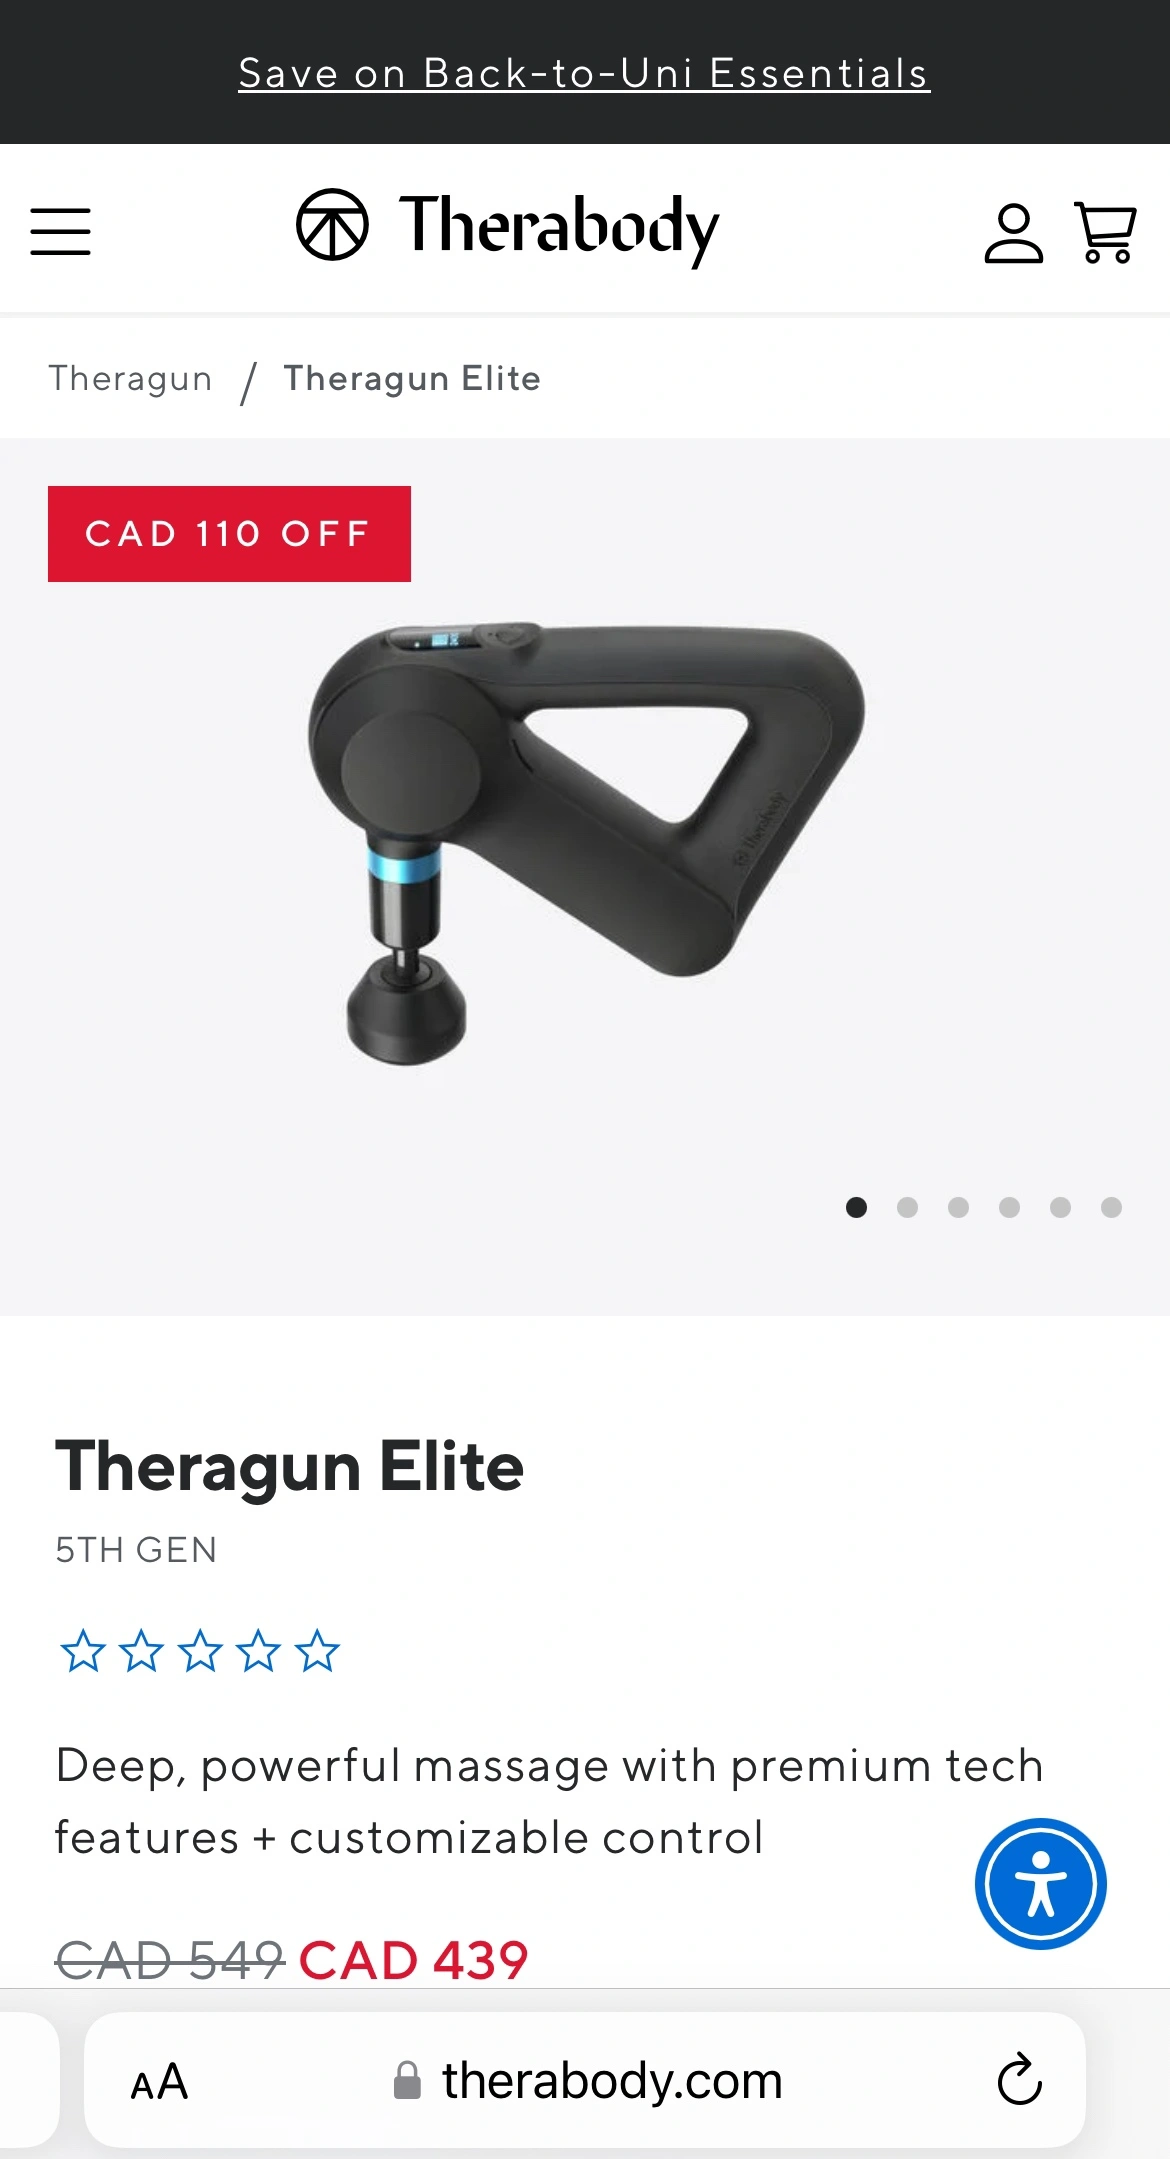Click the CAD 110 OFF badge
This screenshot has width=1170, height=2159.
[229, 534]
